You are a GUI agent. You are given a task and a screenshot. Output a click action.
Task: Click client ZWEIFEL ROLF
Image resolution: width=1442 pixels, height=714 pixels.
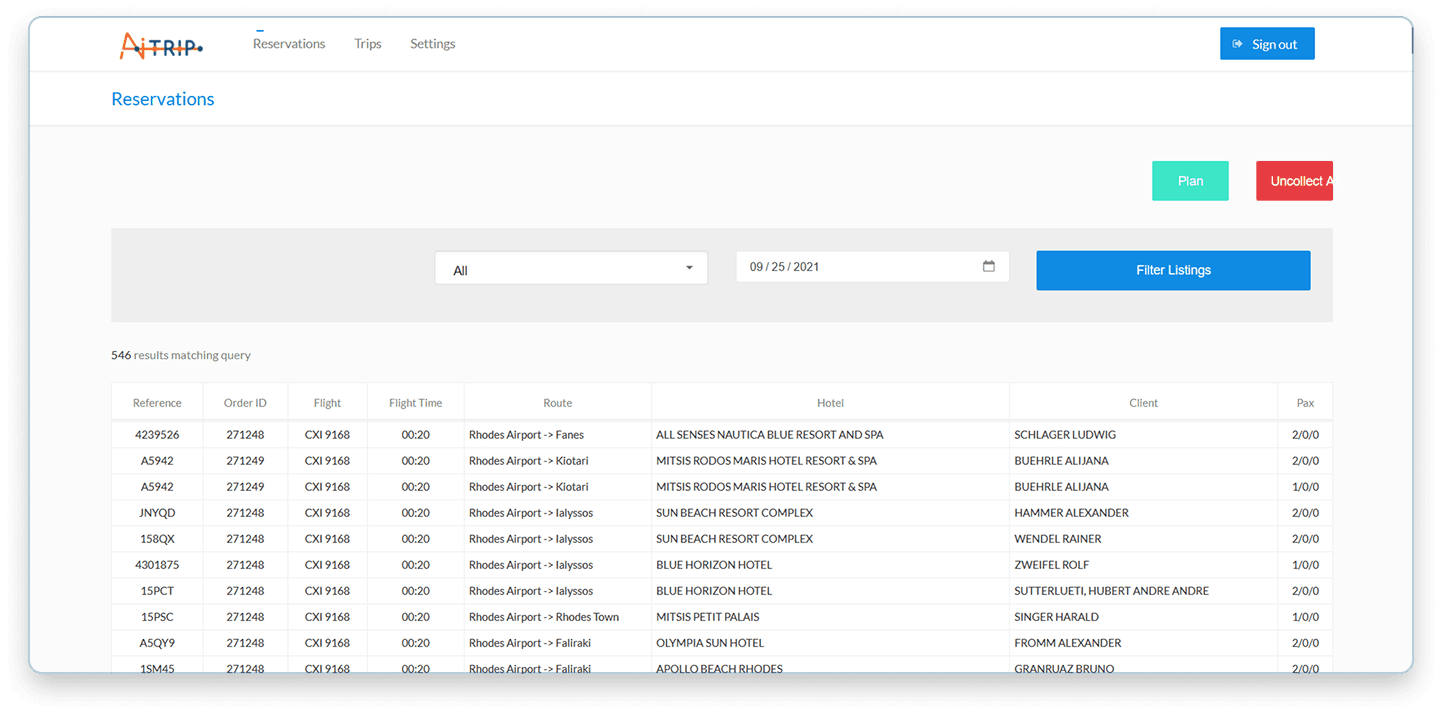[1052, 565]
